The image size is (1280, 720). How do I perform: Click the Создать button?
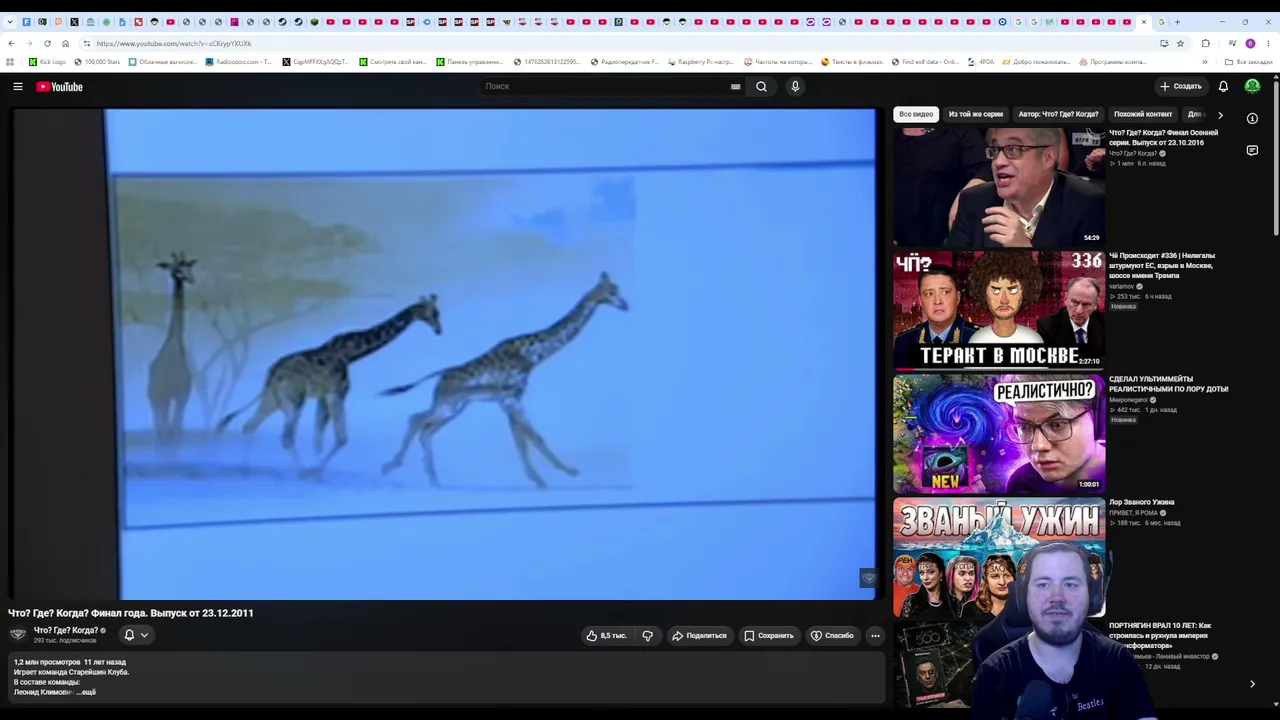[x=1180, y=87]
